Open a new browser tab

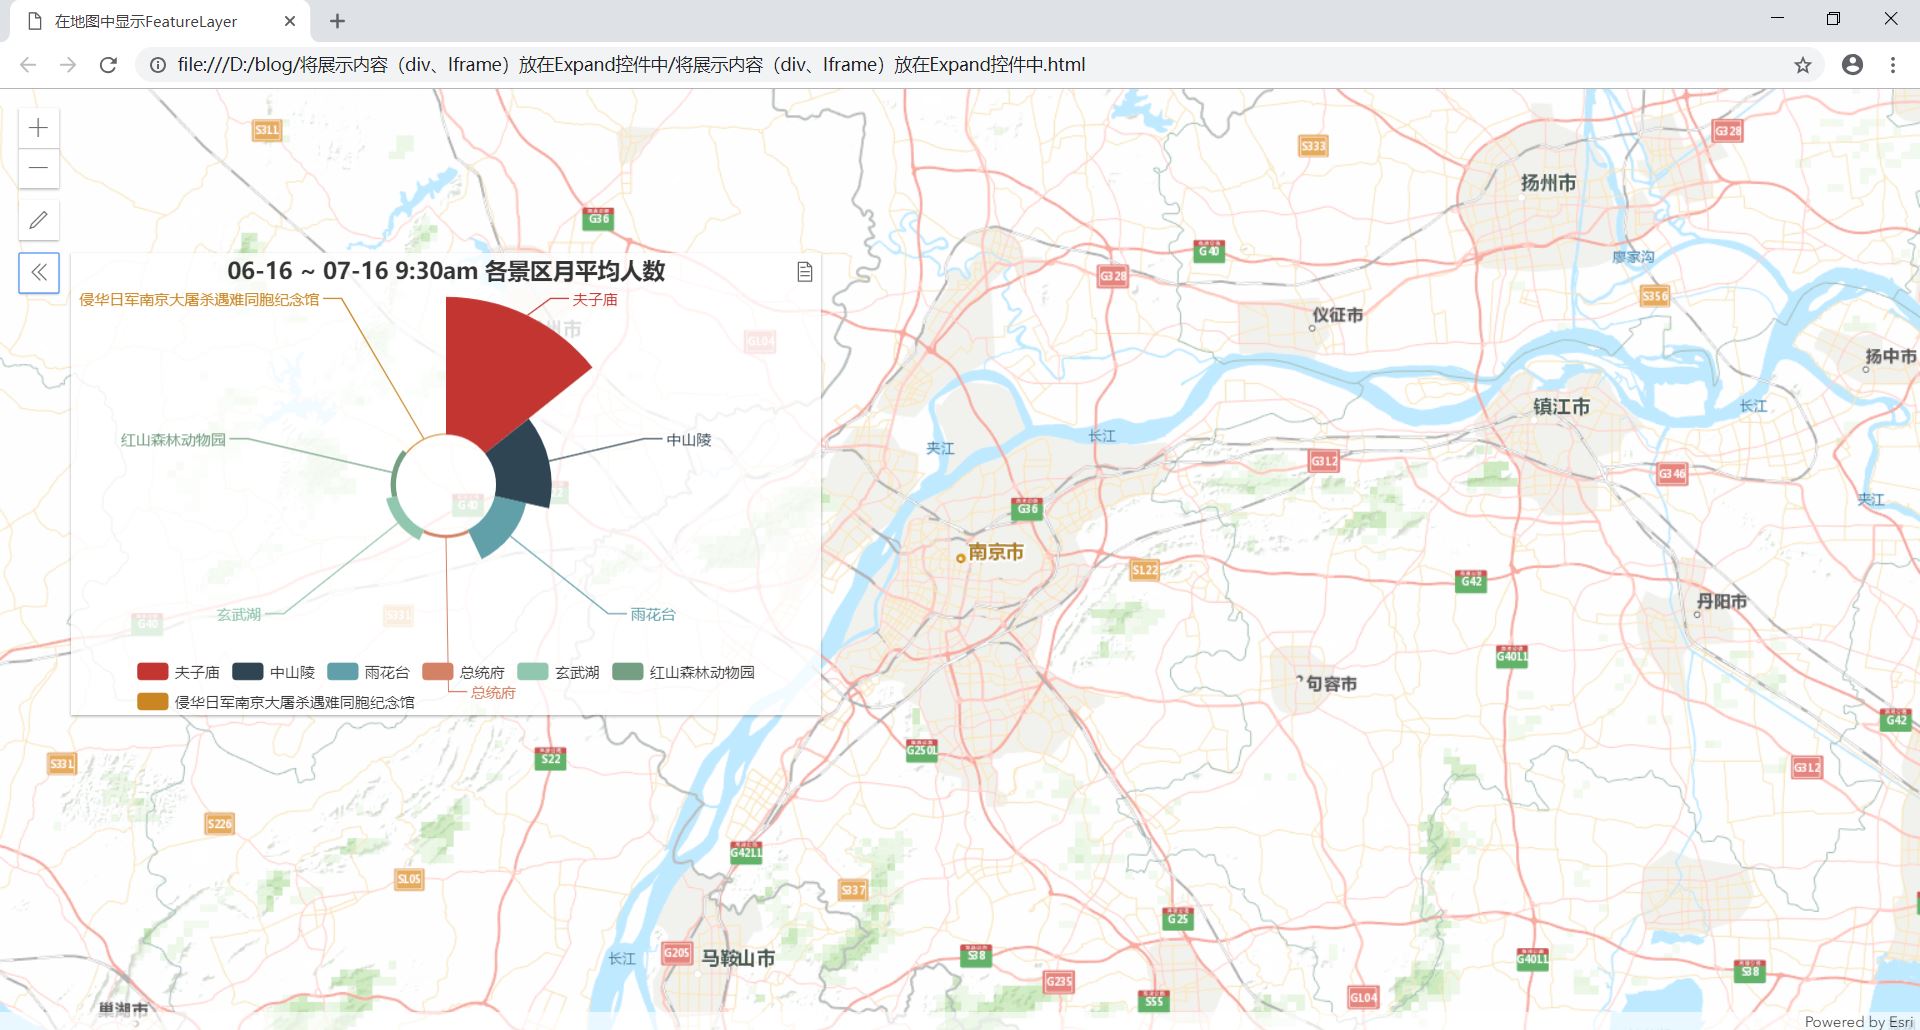pos(337,21)
